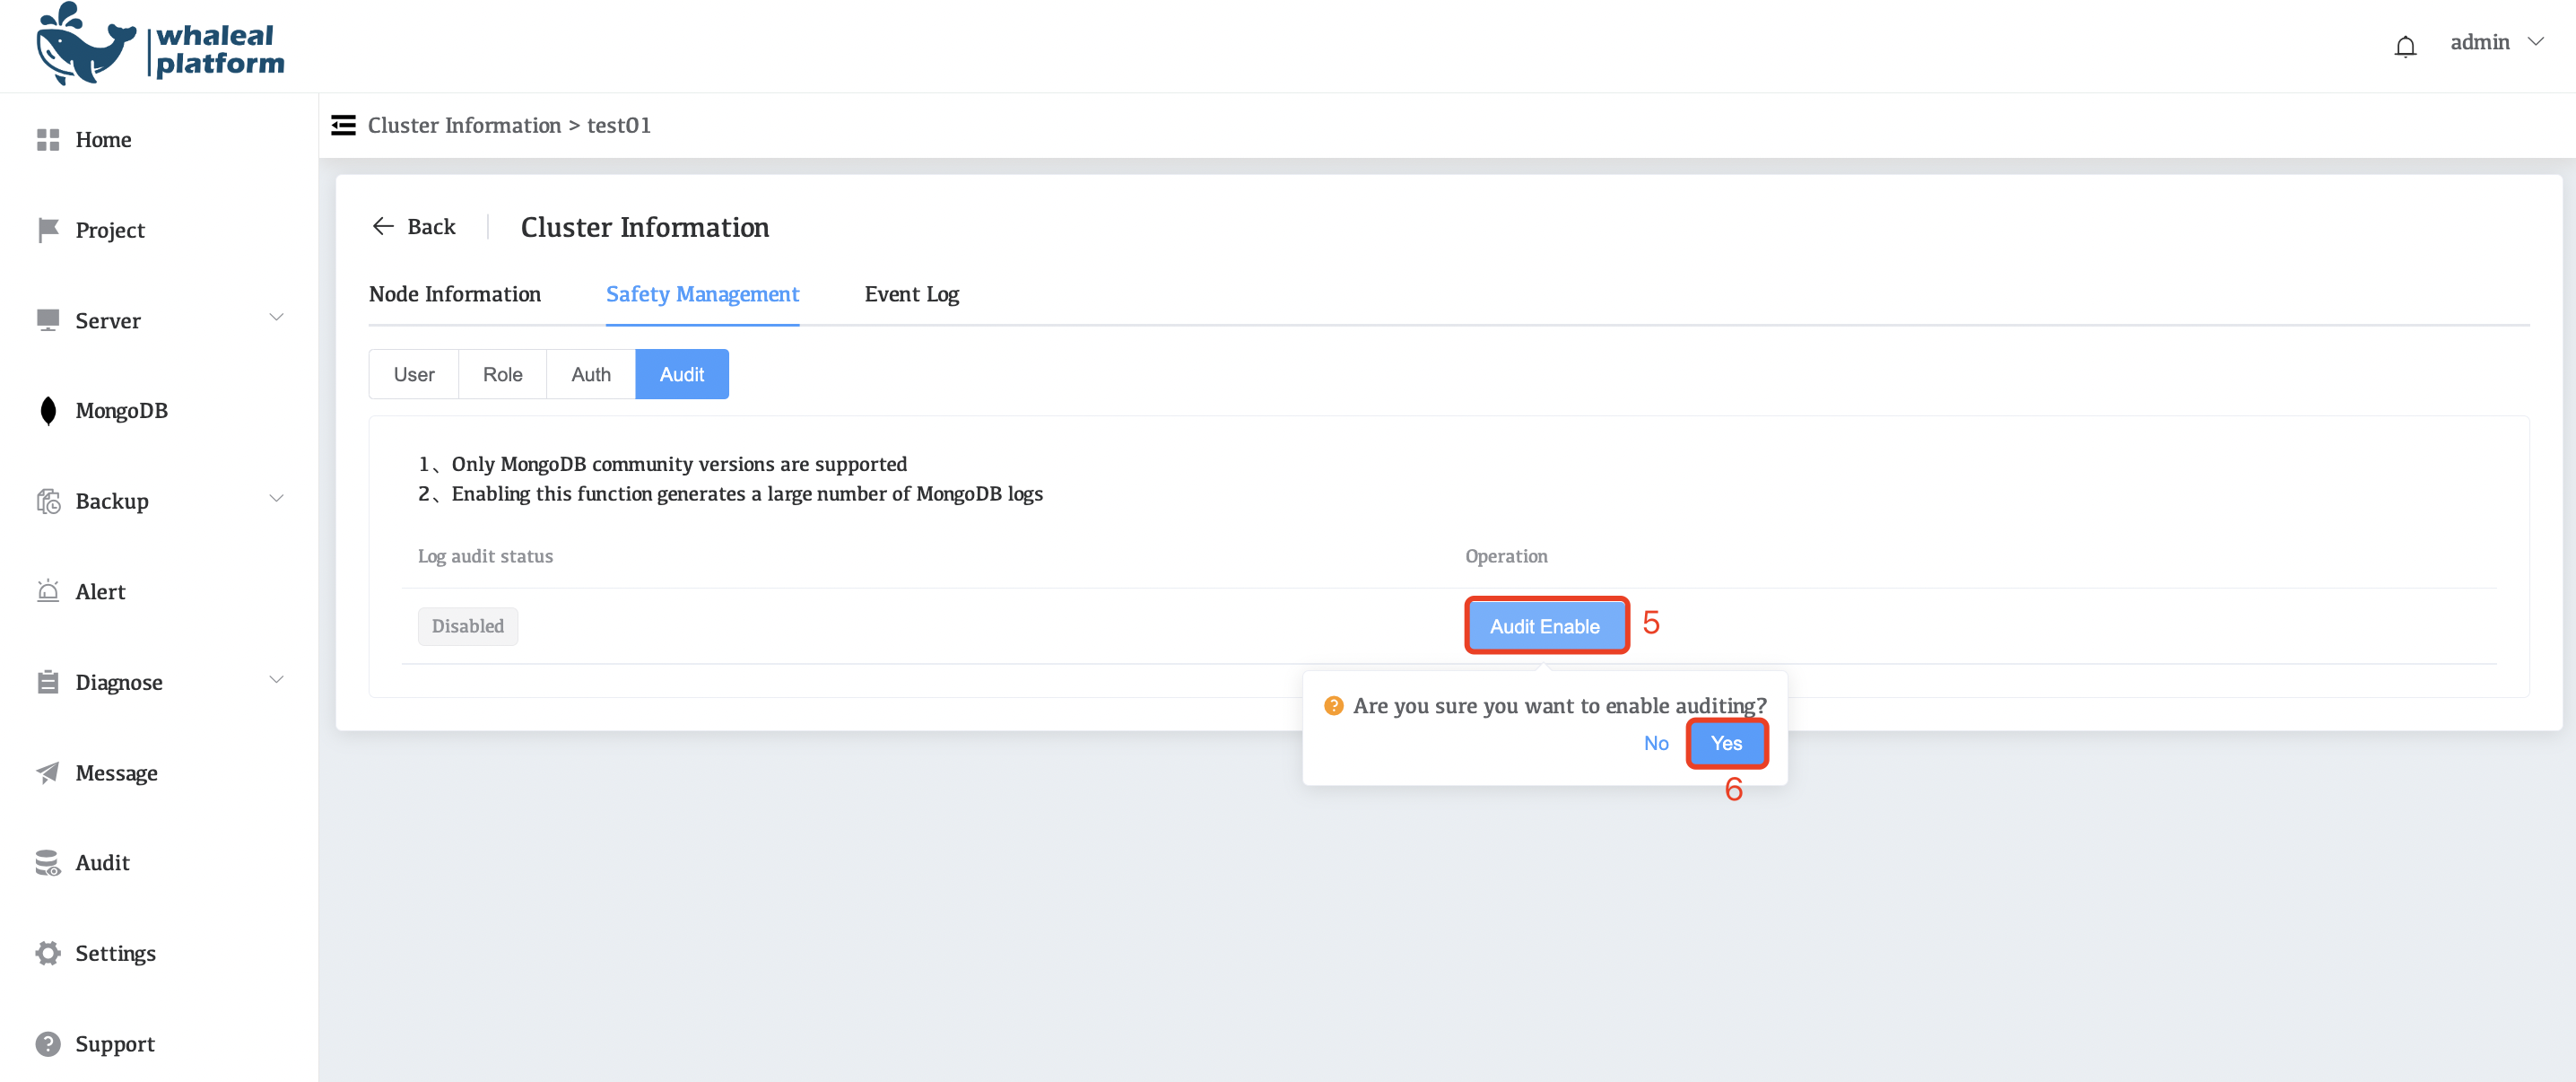Toggle the Auth sub-tab

tap(590, 373)
